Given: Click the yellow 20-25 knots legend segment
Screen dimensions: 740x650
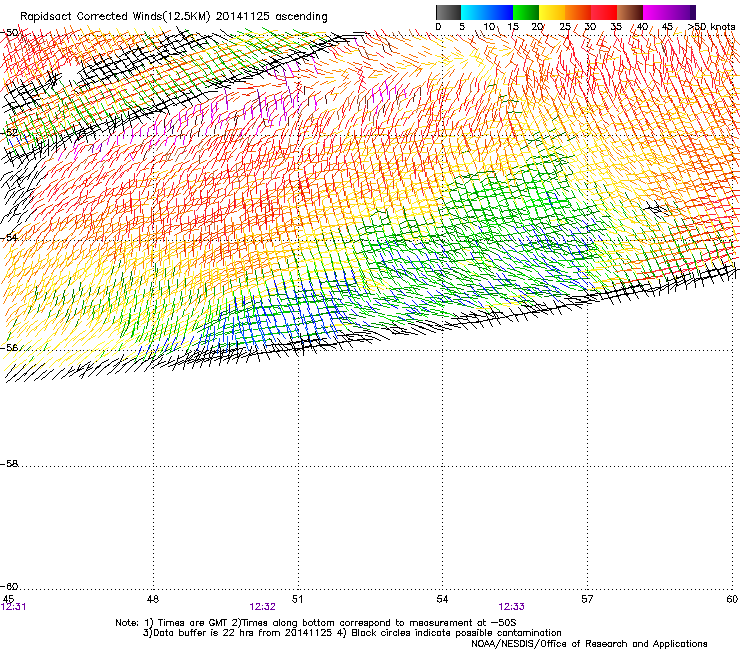Looking at the screenshot, I should pos(552,12).
